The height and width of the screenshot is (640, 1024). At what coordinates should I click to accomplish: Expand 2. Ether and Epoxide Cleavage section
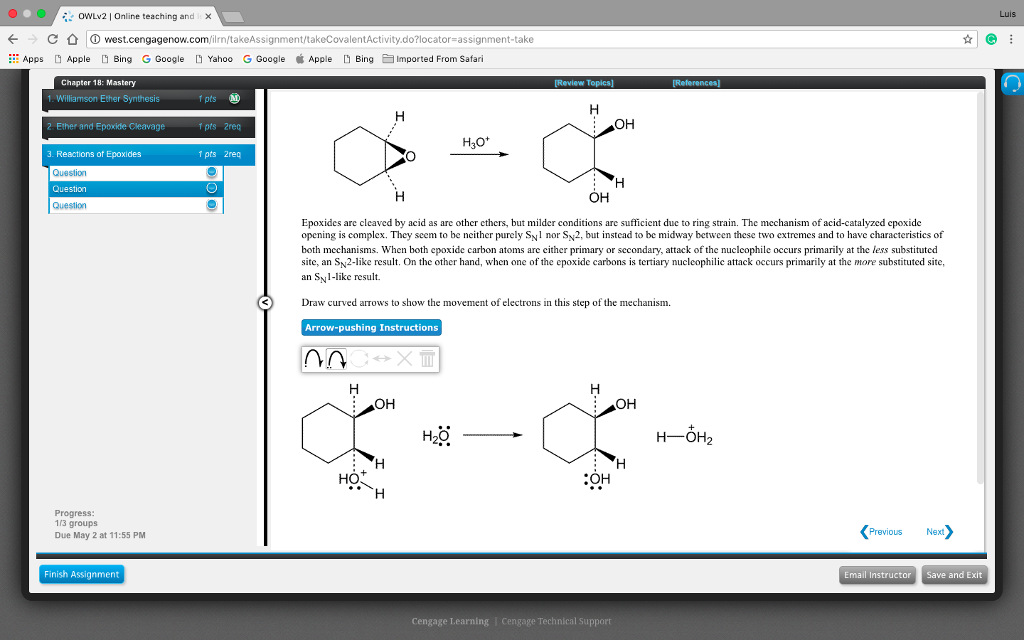148,127
